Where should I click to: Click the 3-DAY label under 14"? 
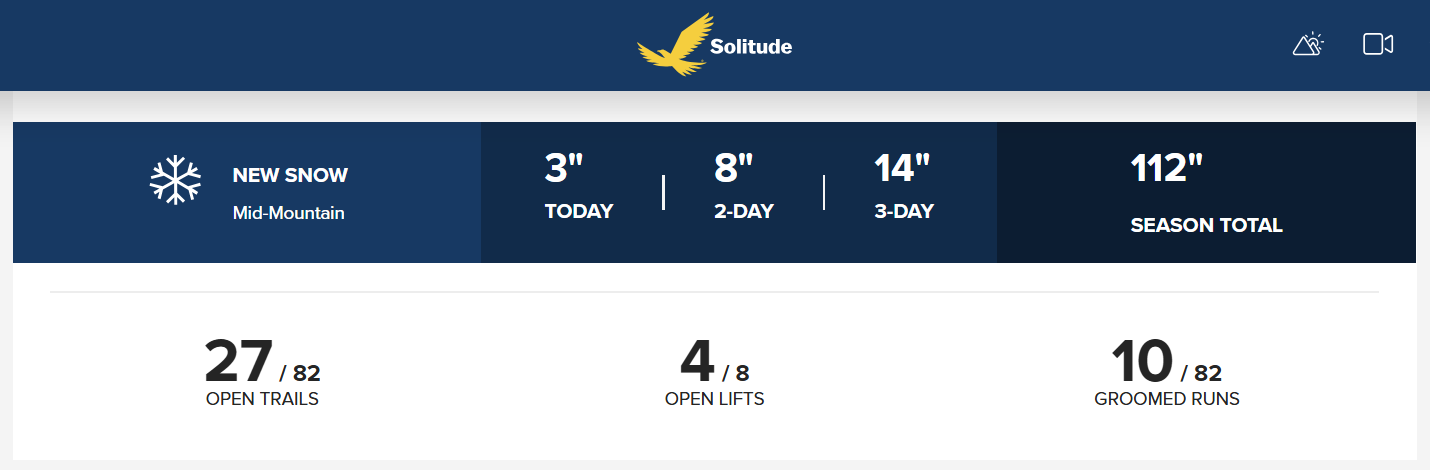coord(904,211)
